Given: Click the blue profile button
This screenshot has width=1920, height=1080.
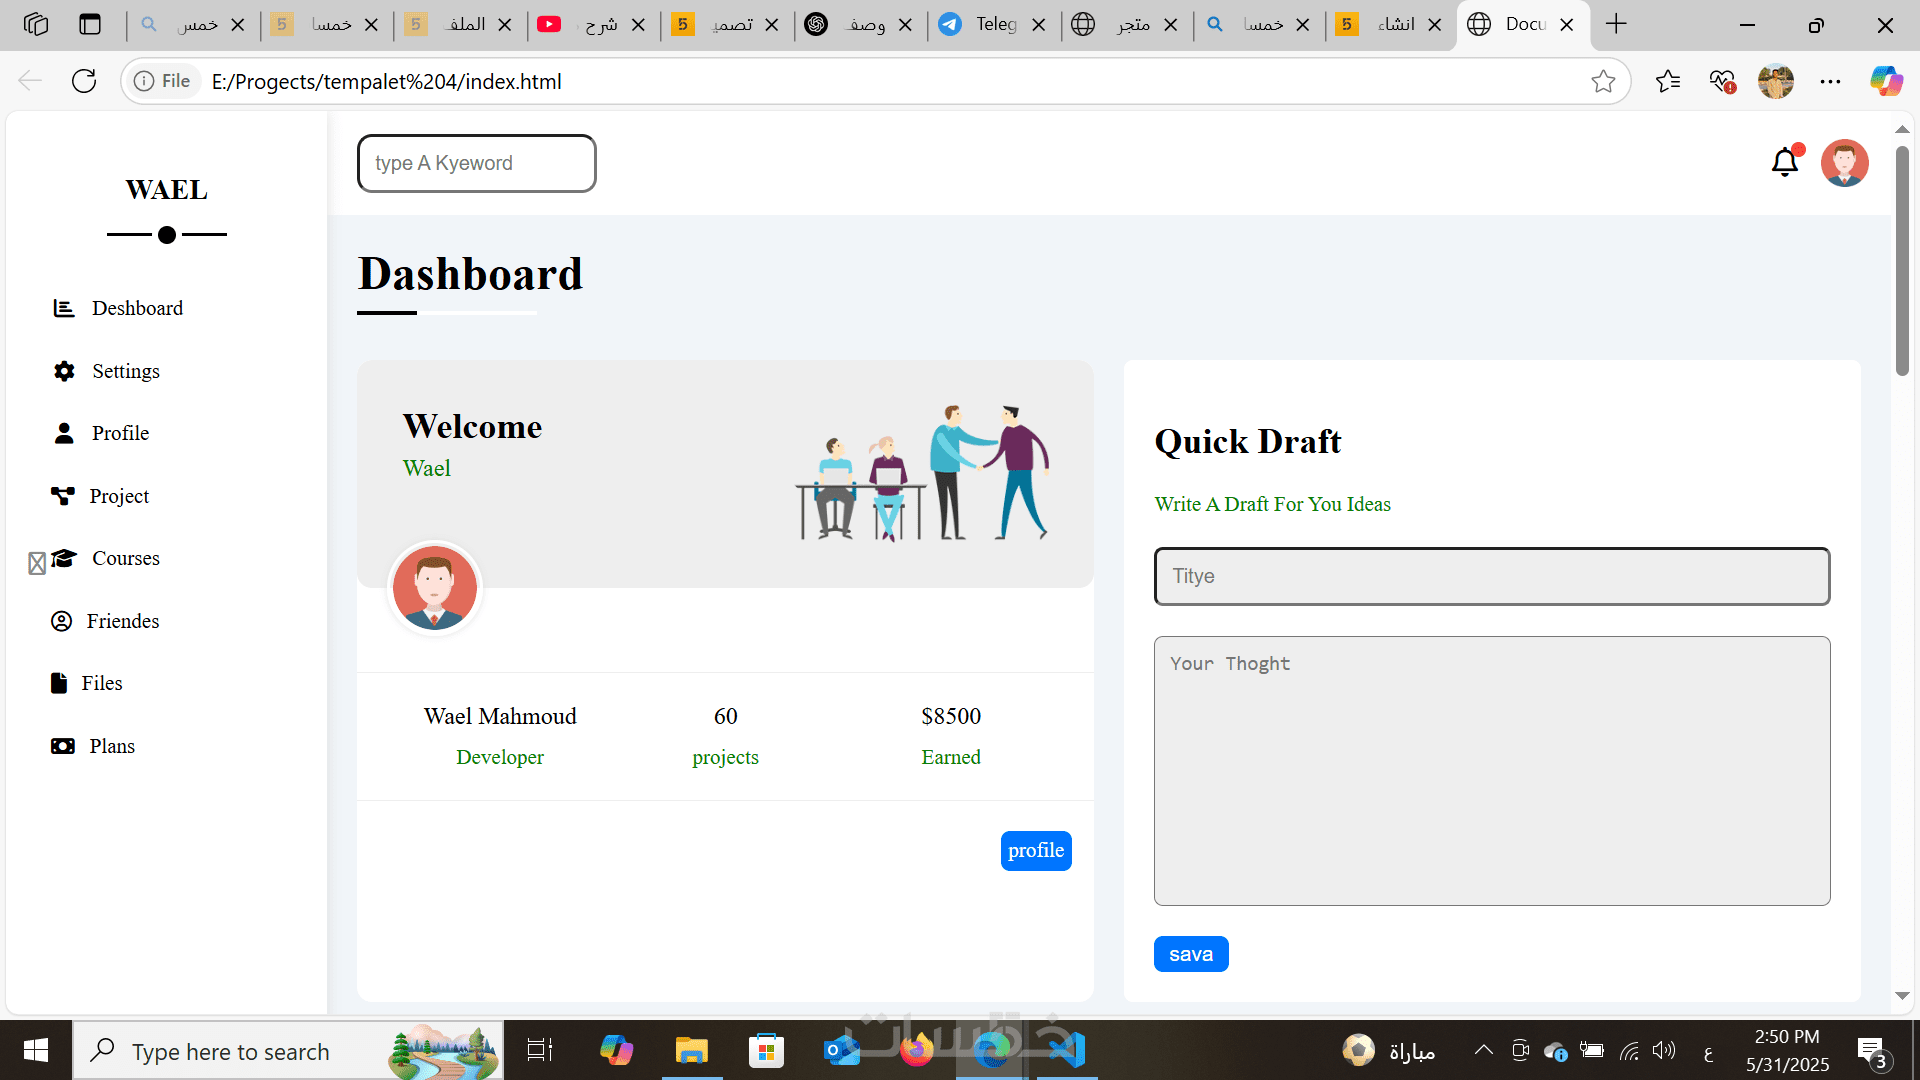Looking at the screenshot, I should 1035,850.
